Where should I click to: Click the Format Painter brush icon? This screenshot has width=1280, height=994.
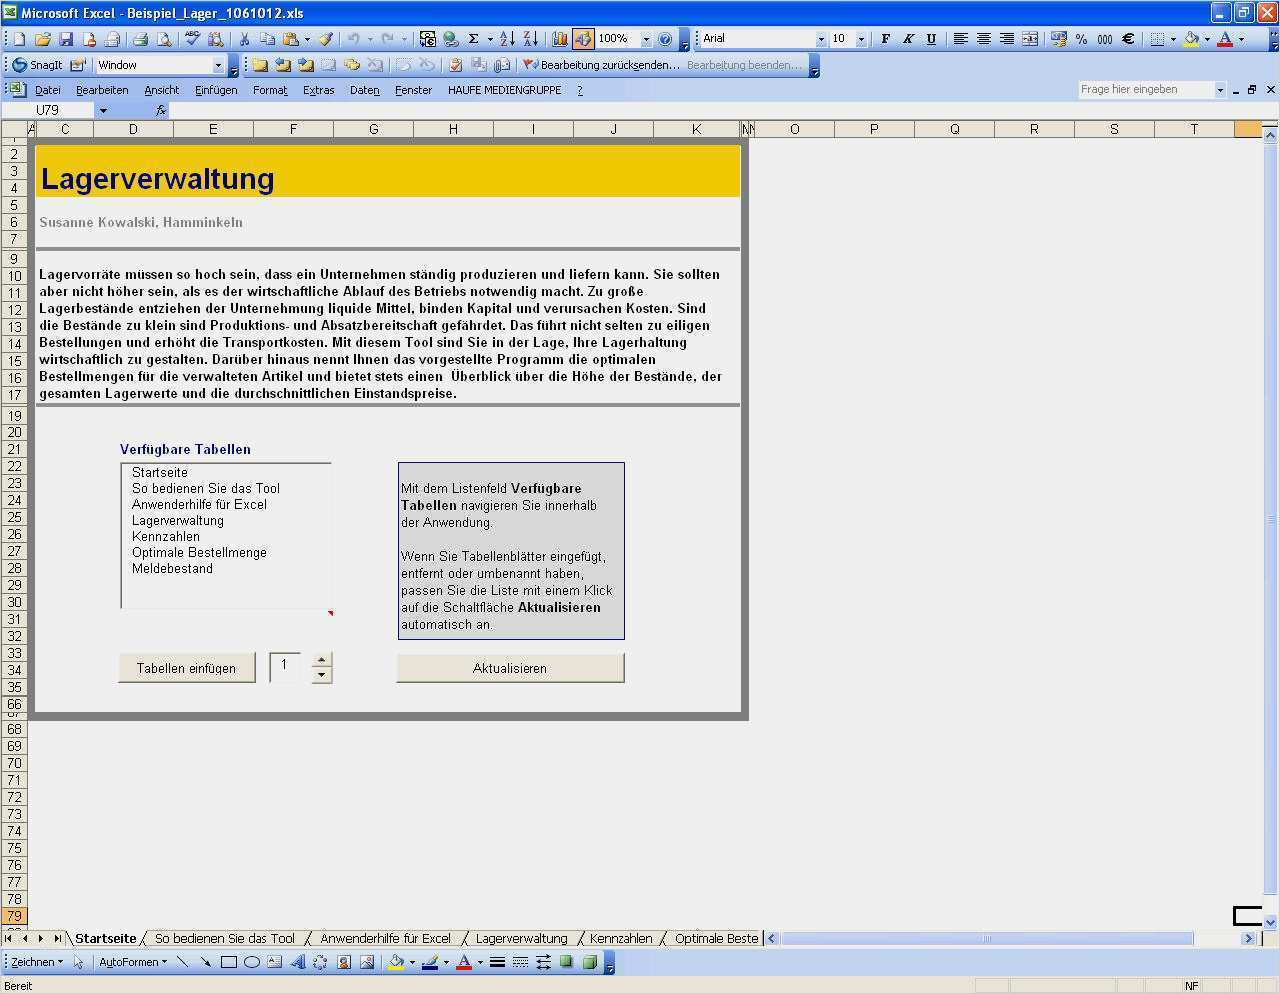(x=325, y=39)
